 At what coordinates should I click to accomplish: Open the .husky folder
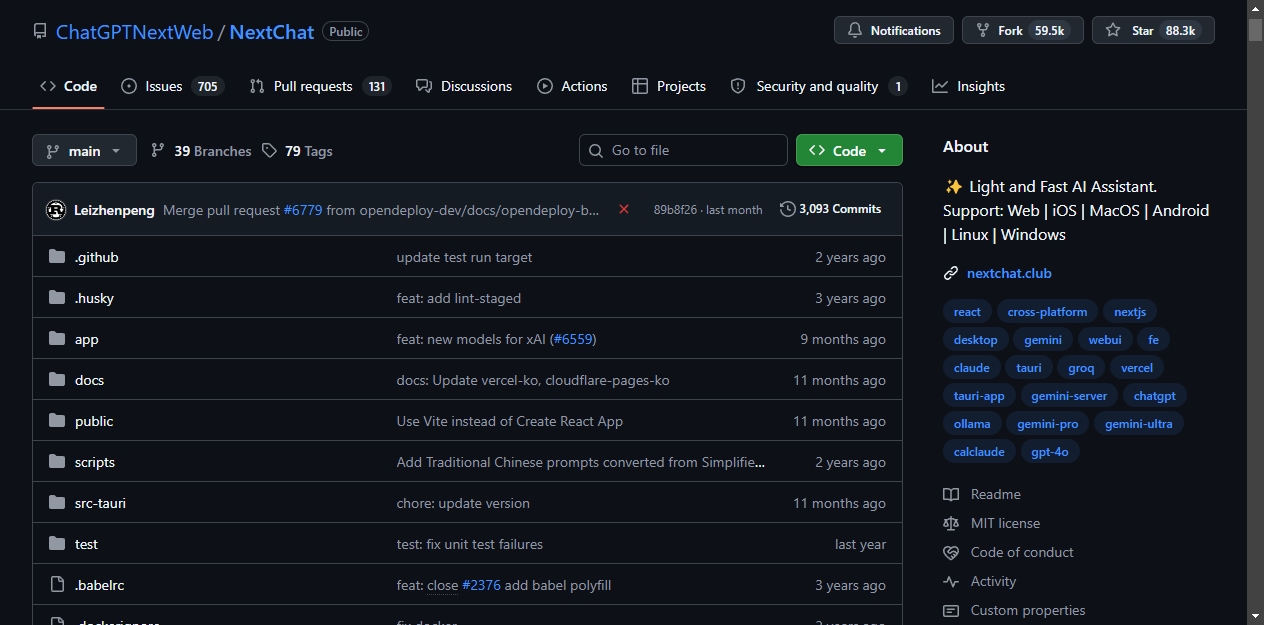pyautogui.click(x=94, y=298)
